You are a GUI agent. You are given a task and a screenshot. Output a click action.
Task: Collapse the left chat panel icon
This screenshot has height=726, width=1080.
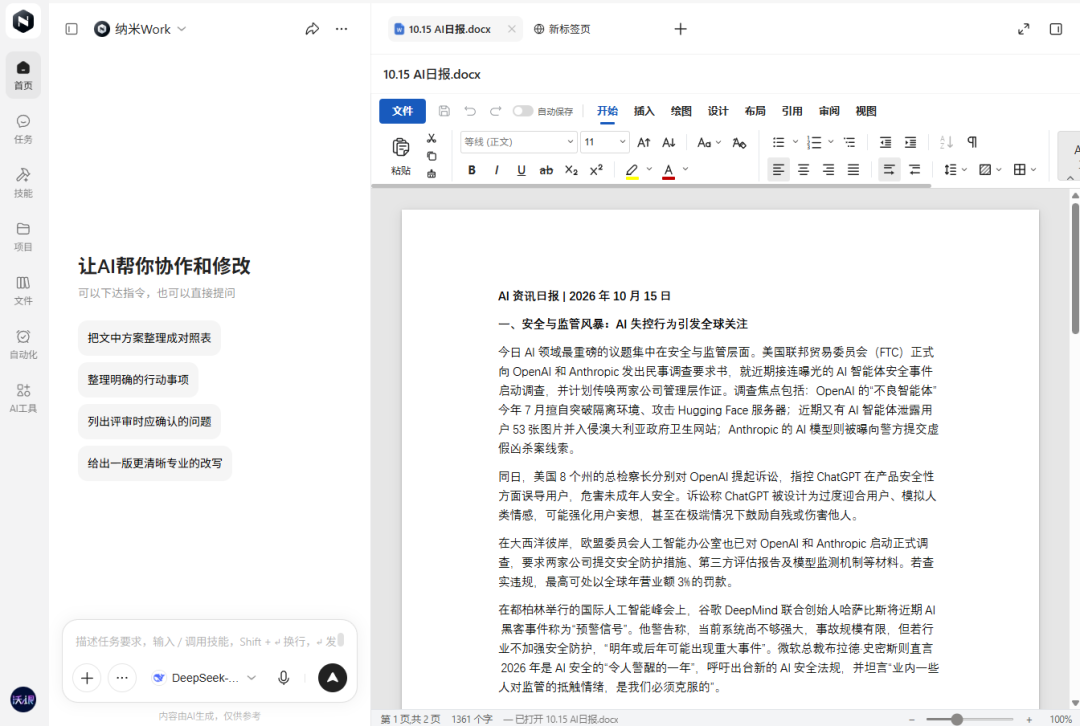point(72,29)
